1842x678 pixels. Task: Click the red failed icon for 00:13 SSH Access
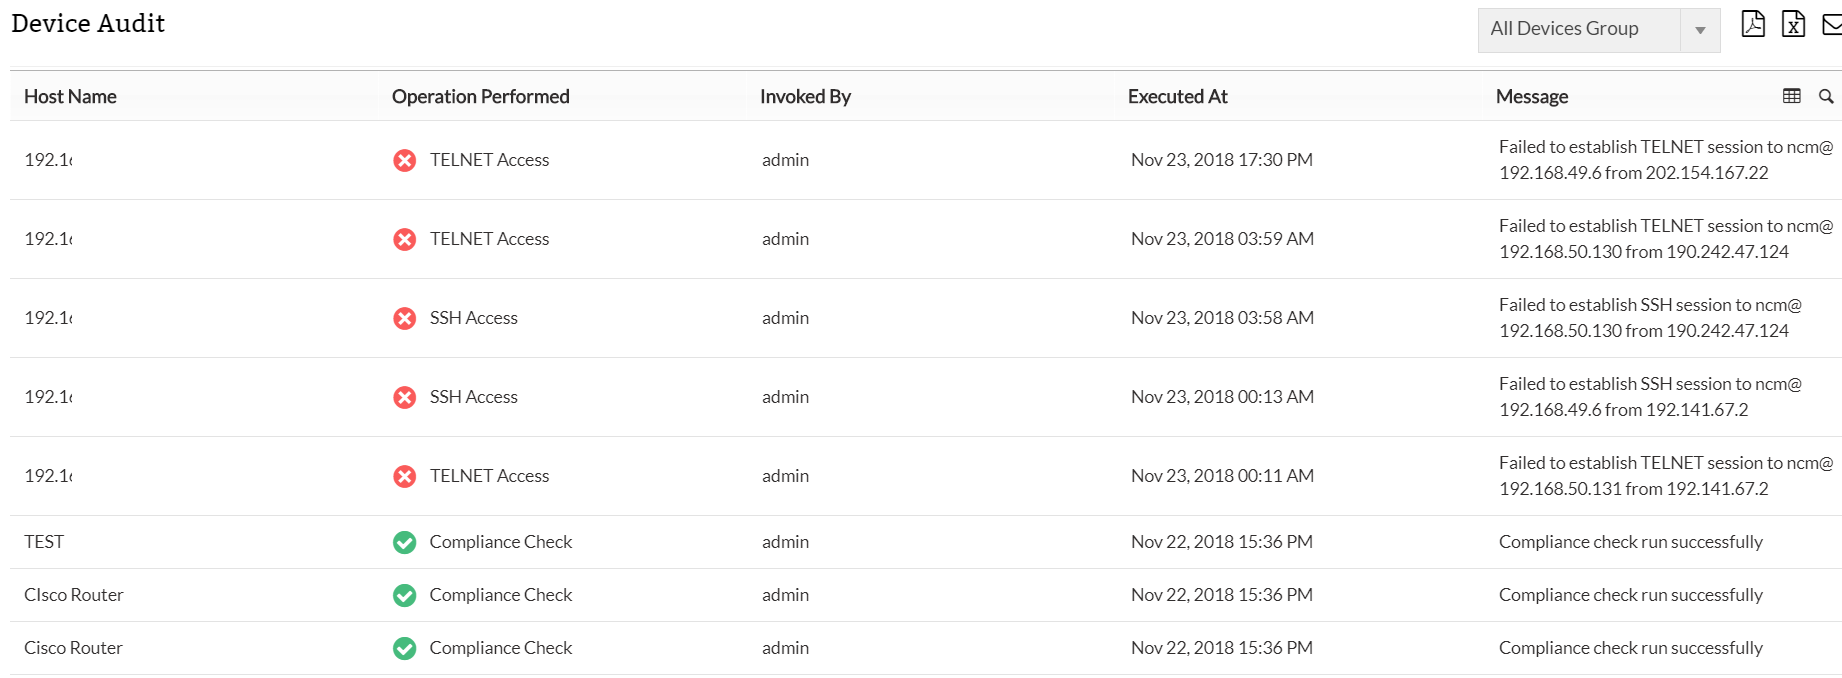404,397
